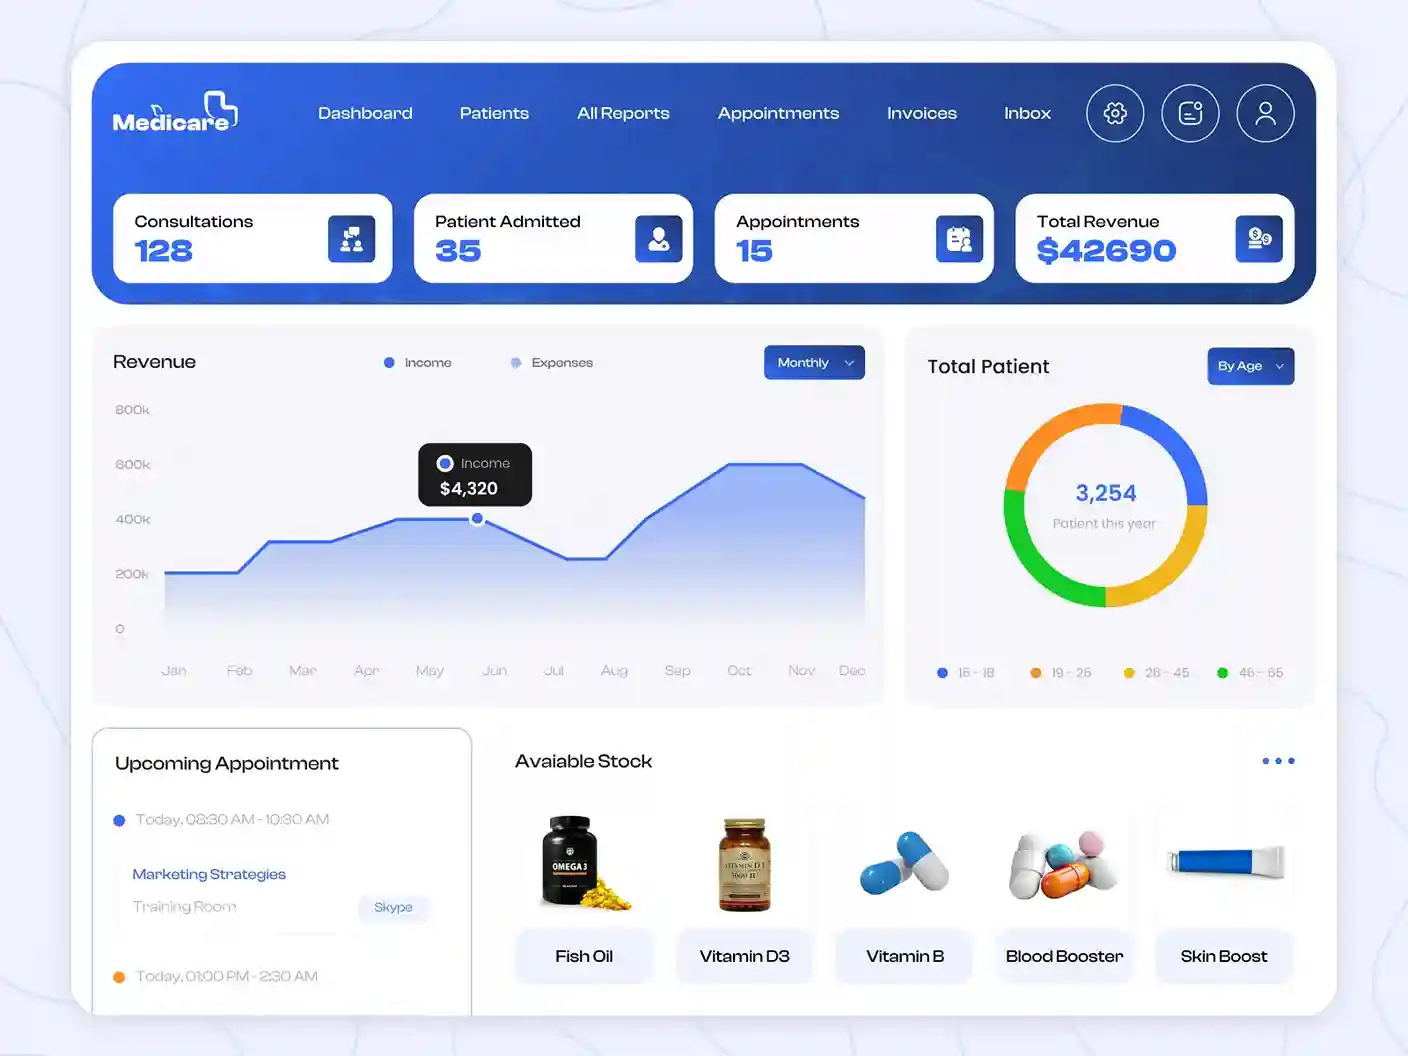Click the blue donut chart segment
The image size is (1408, 1056).
[1178, 440]
